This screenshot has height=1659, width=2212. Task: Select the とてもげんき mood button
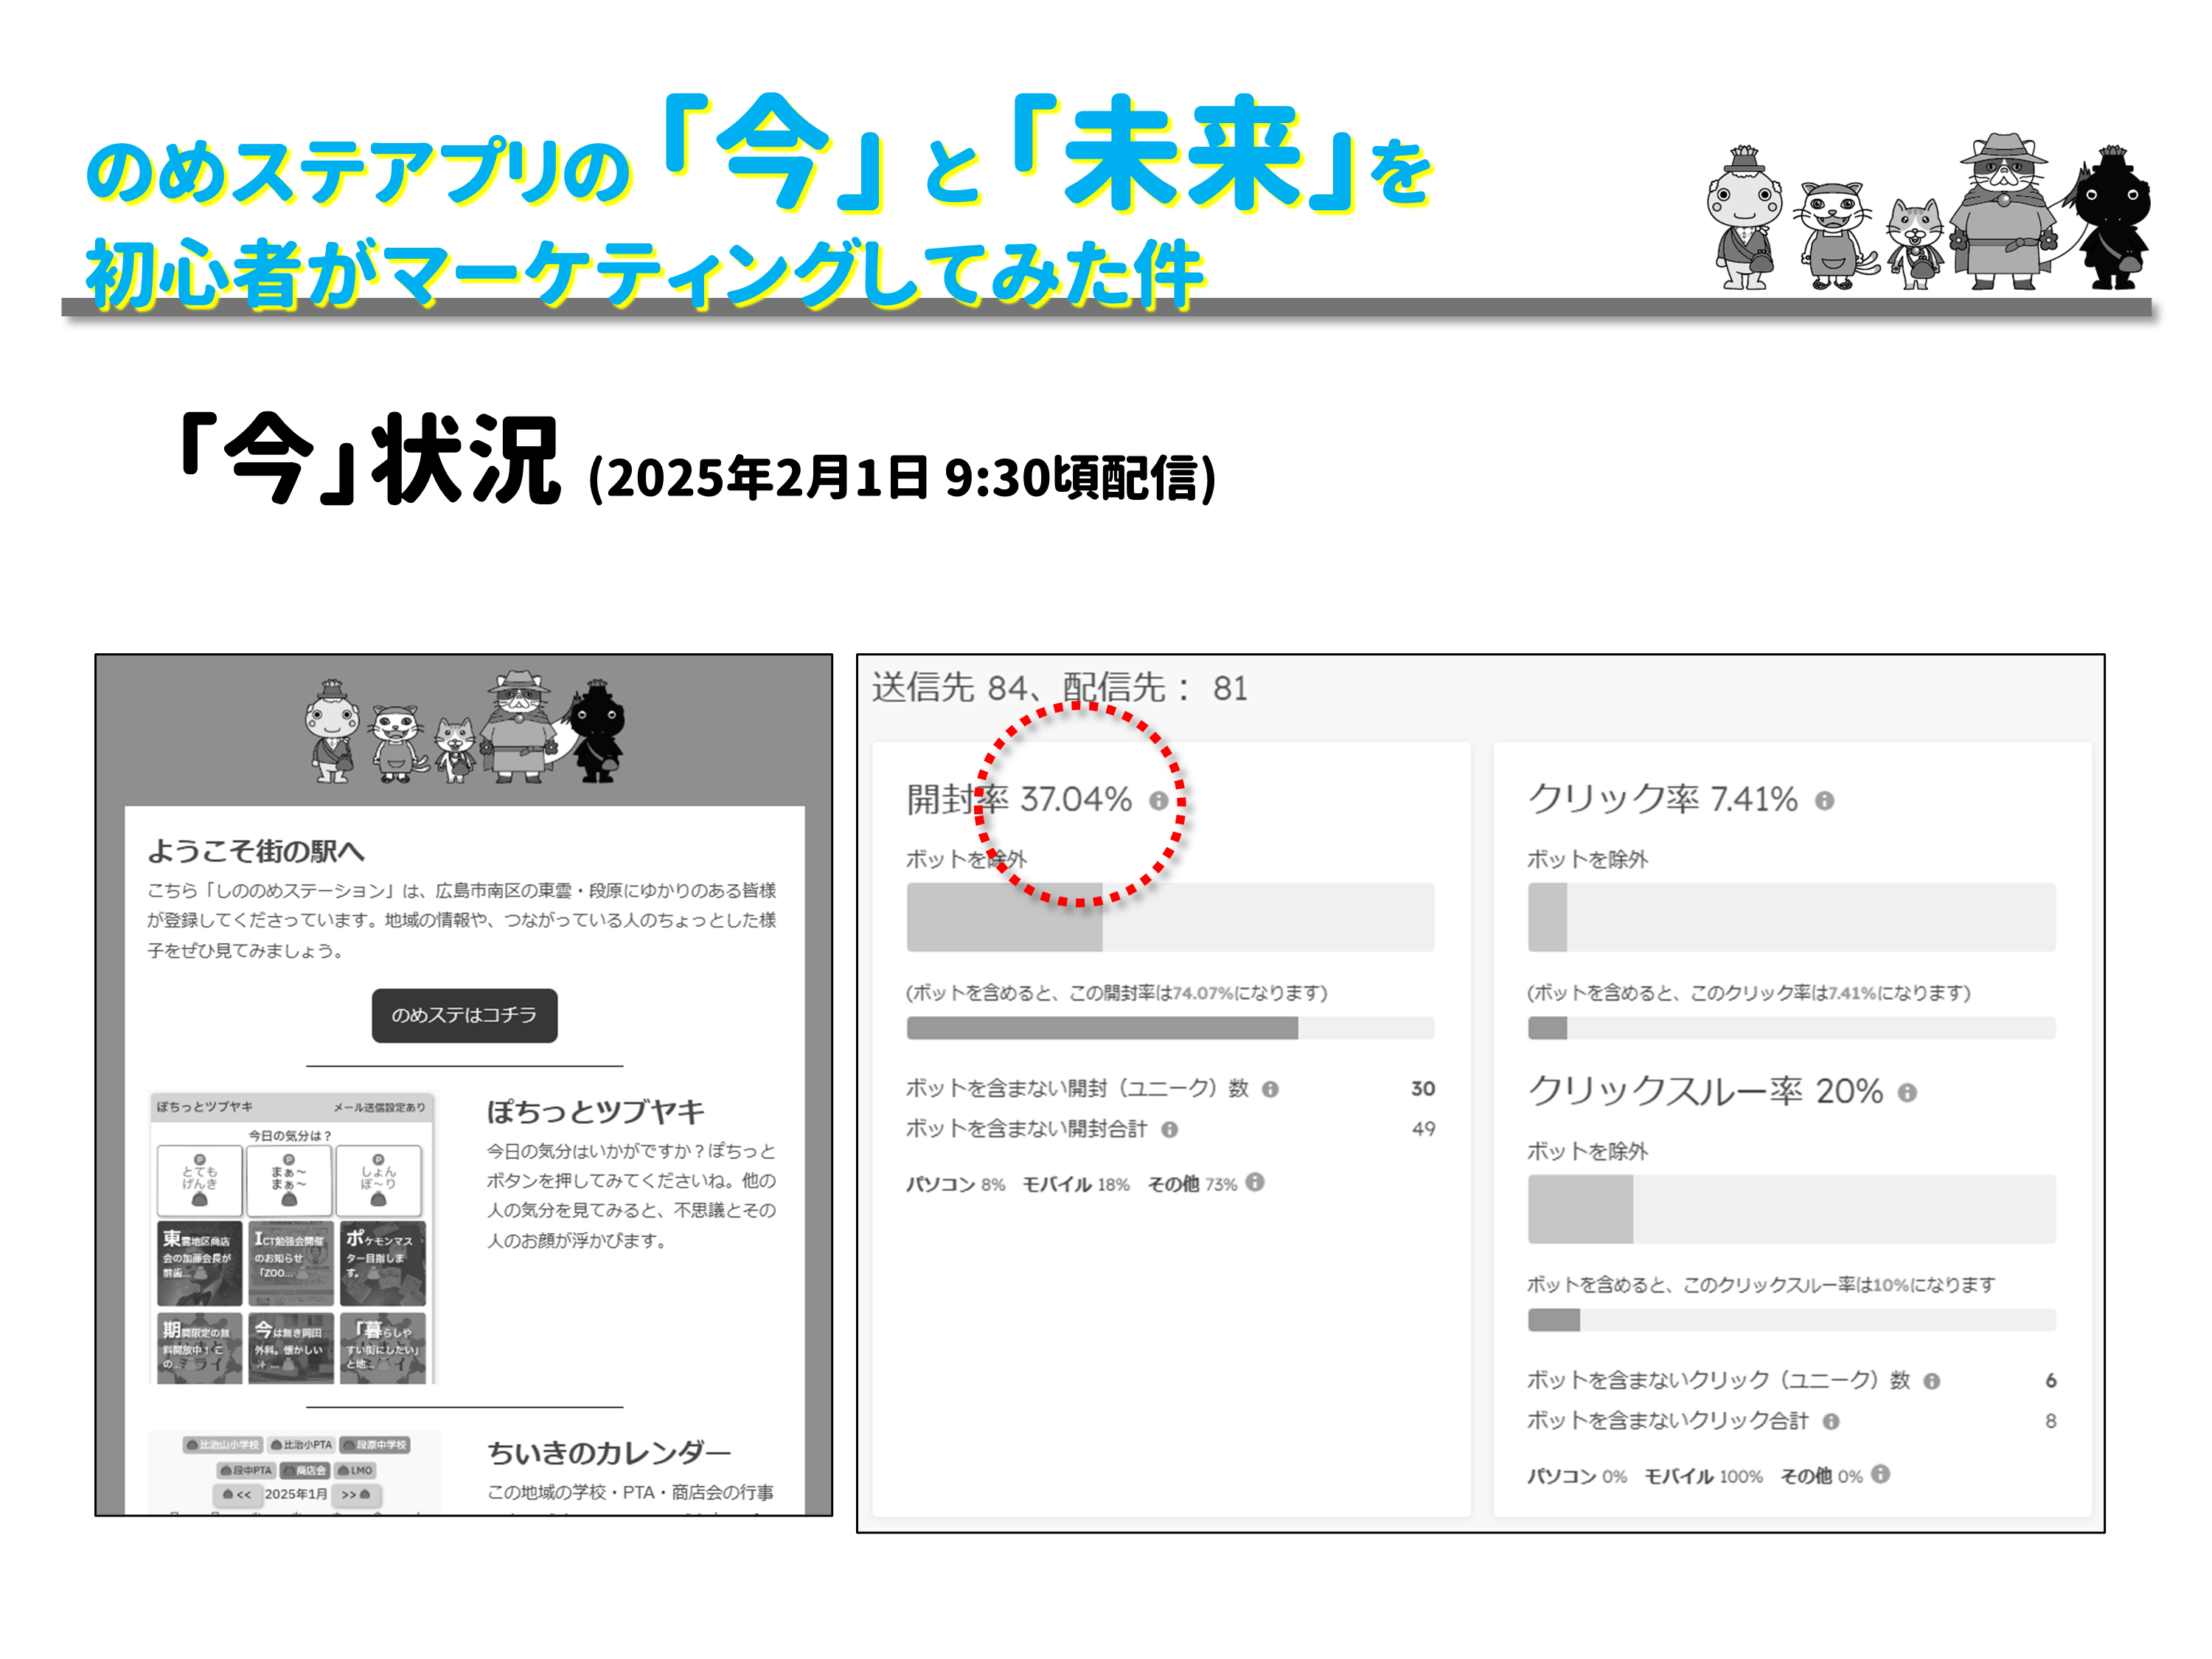pyautogui.click(x=199, y=1181)
